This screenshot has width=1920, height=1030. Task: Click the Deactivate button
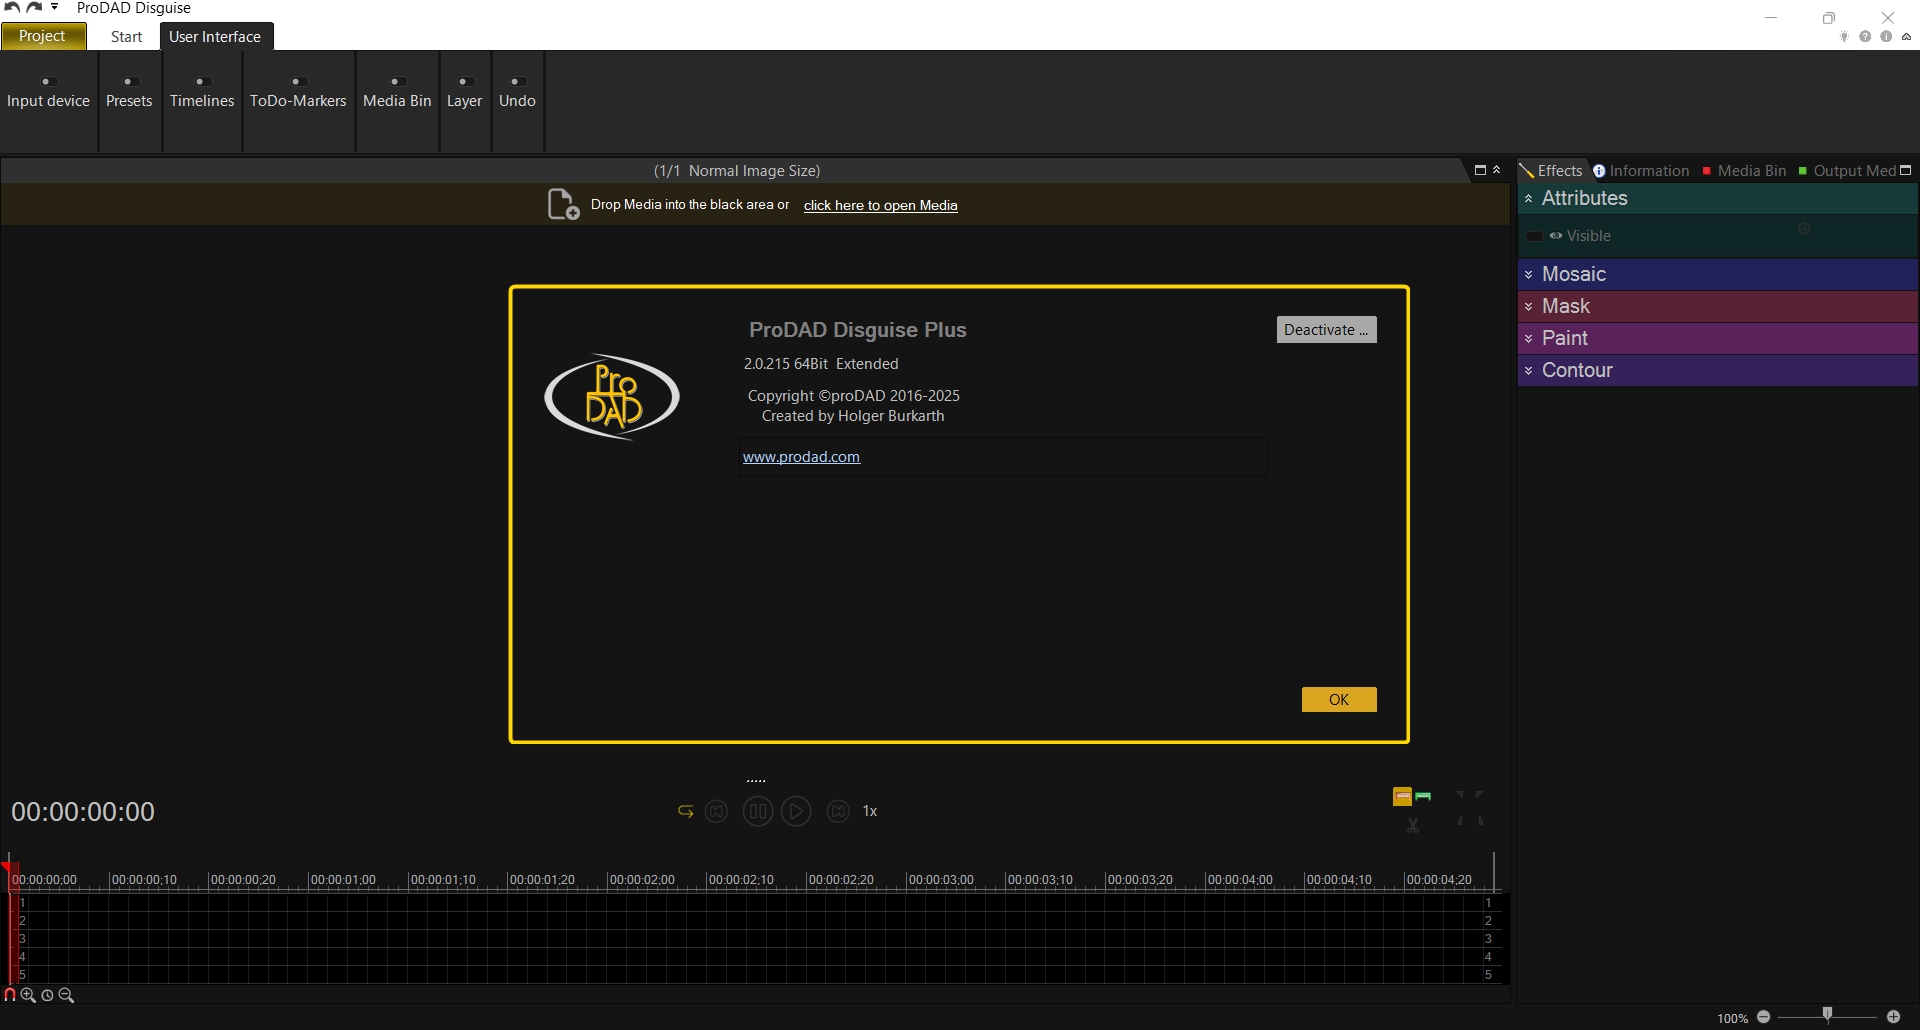coord(1326,330)
